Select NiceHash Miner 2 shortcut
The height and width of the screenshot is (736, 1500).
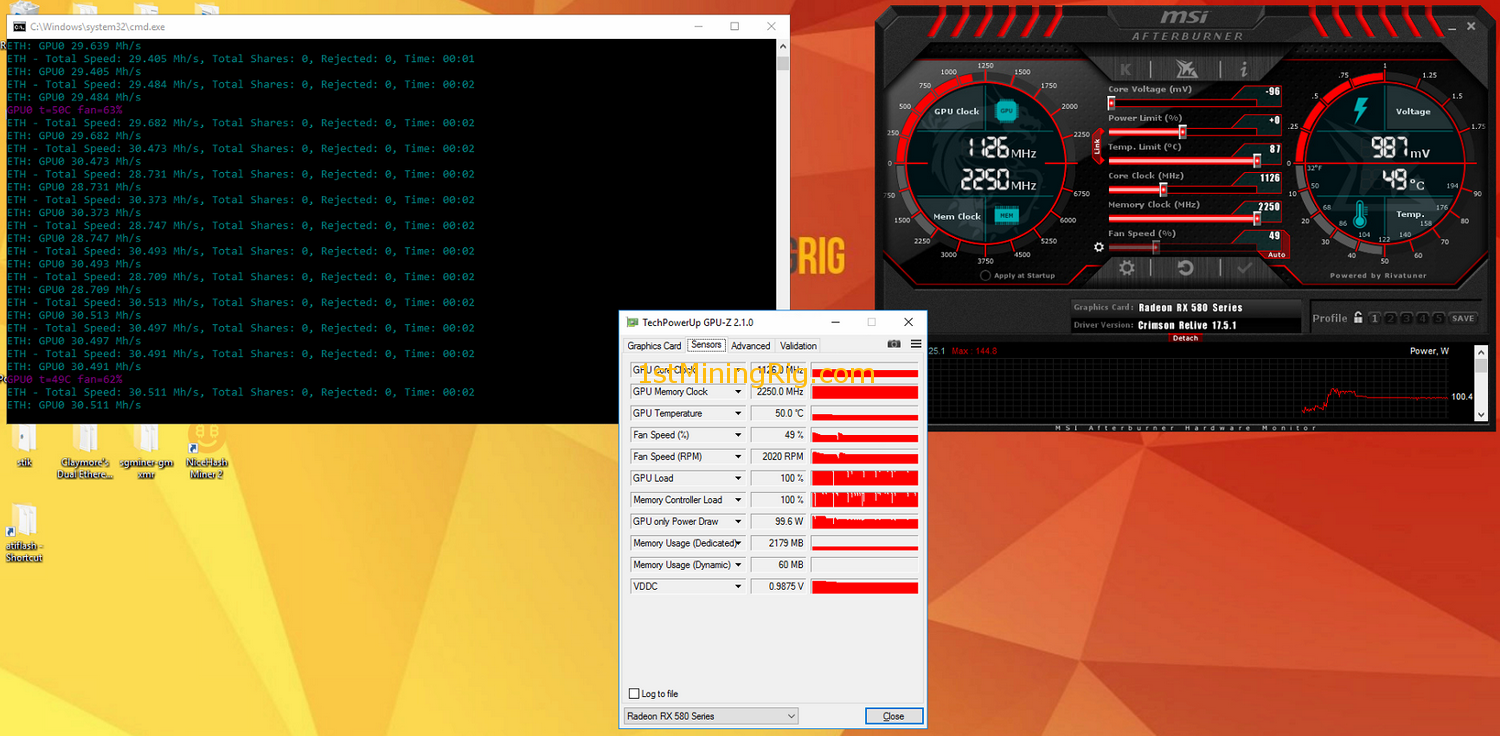click(x=205, y=451)
